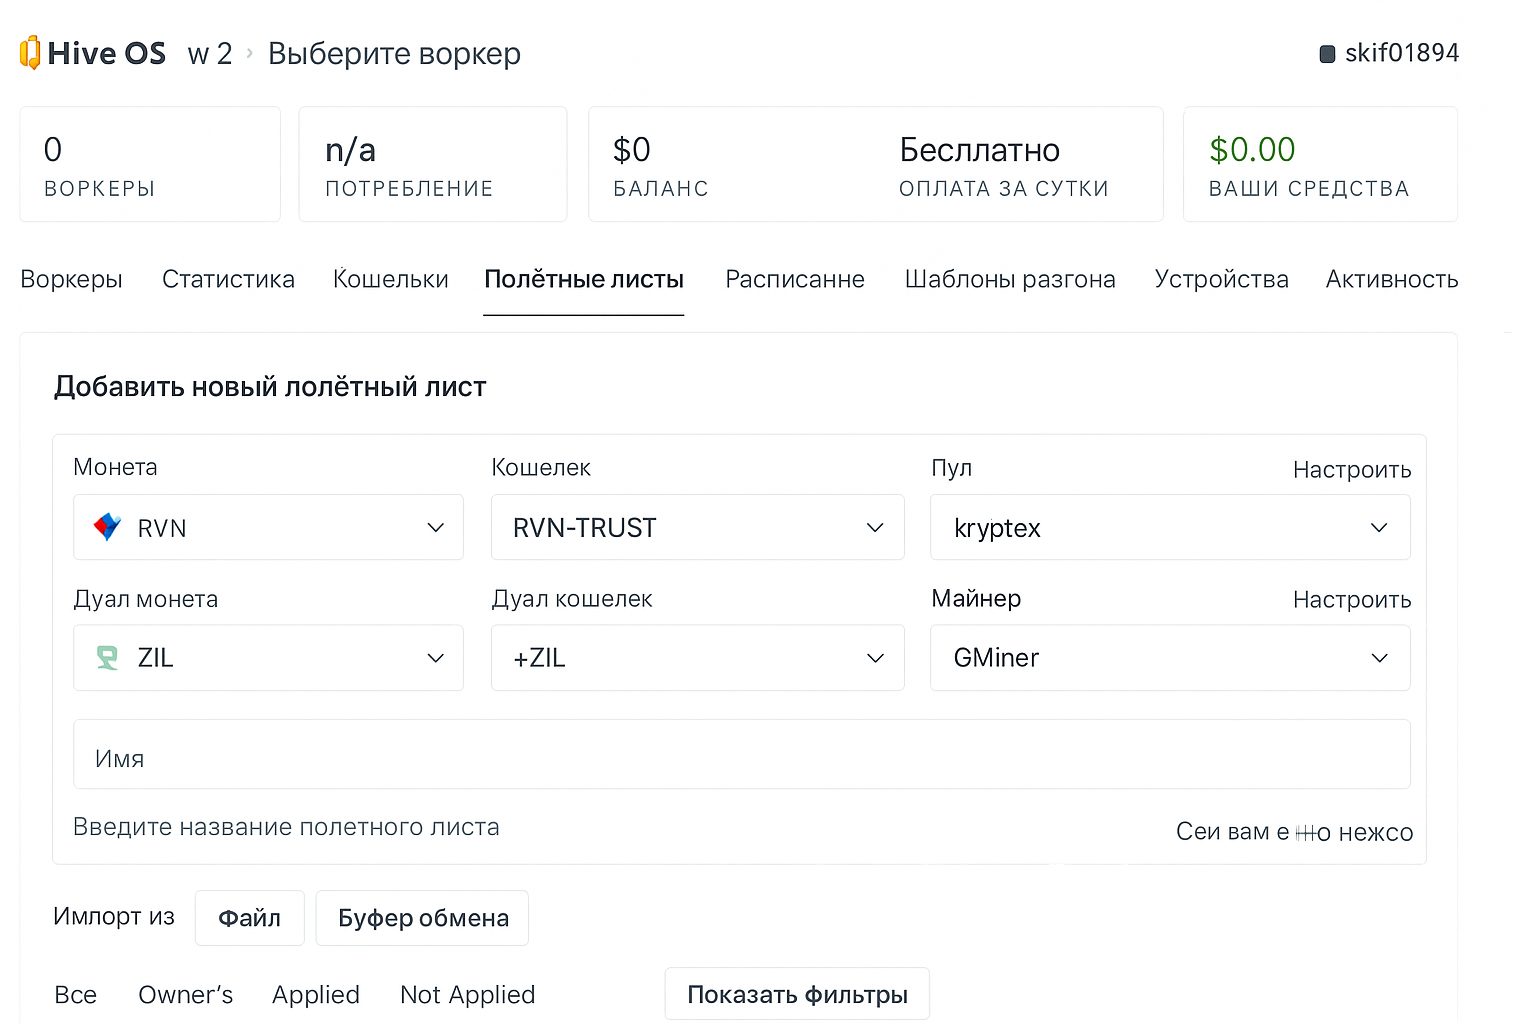Go to Шаблоны разгона tab

pos(1009,279)
